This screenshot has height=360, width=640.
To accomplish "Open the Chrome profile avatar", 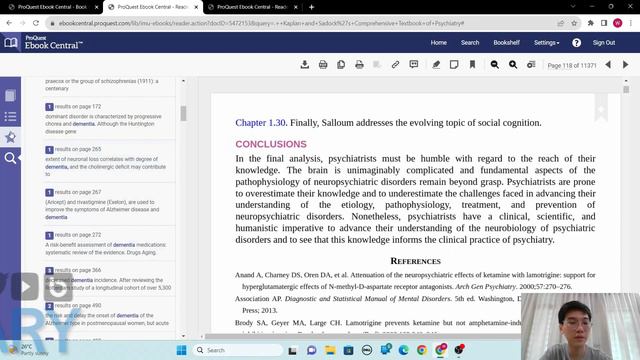I will click(618, 23).
